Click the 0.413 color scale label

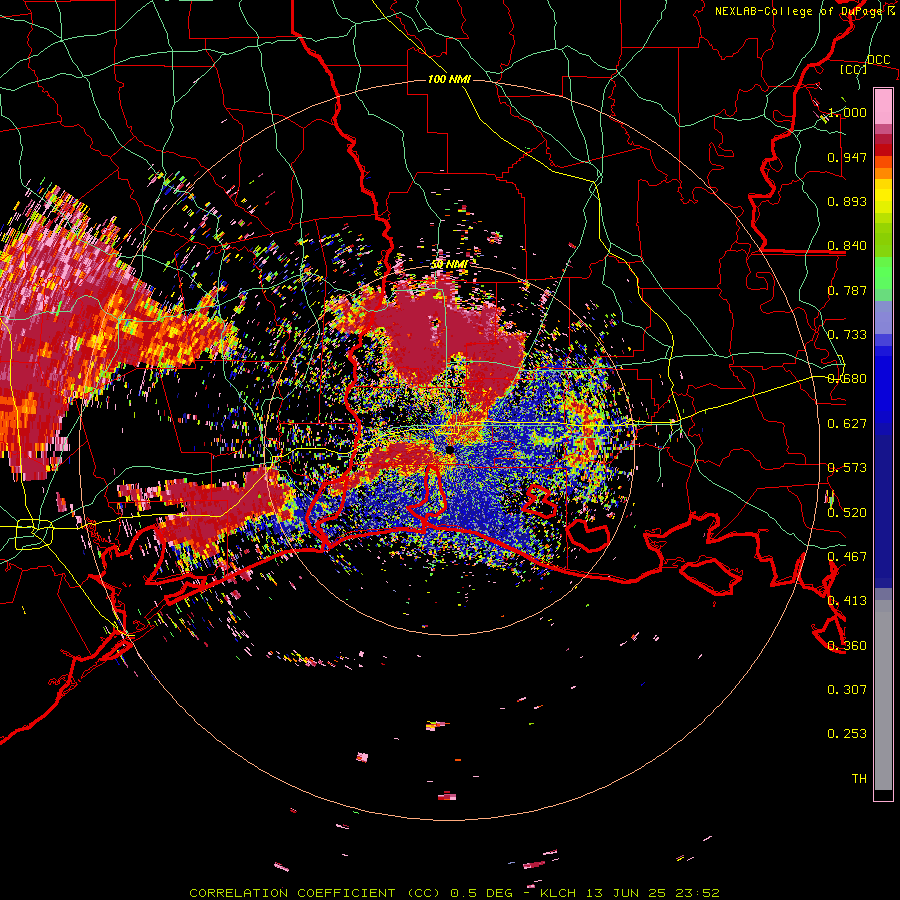(847, 601)
